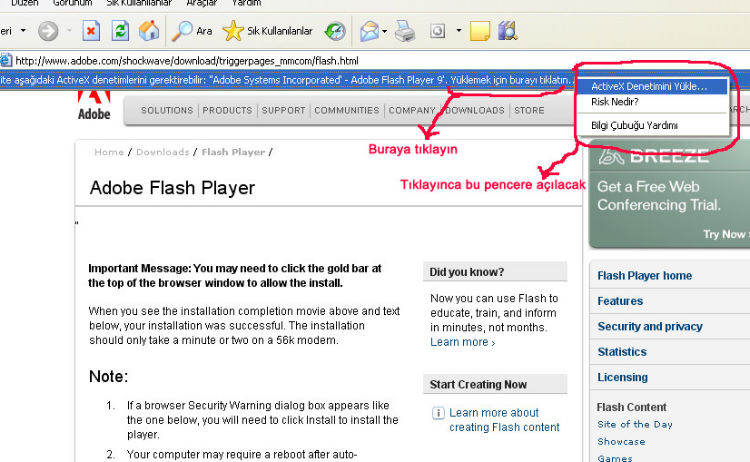
Task: Open Security and privacy sidebar link
Action: (x=650, y=327)
